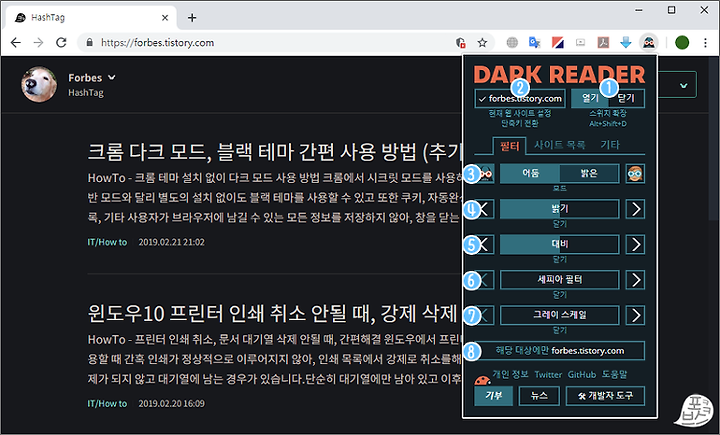This screenshot has width=720, height=435.
Task: Open a new browser tab
Action: coord(192,18)
